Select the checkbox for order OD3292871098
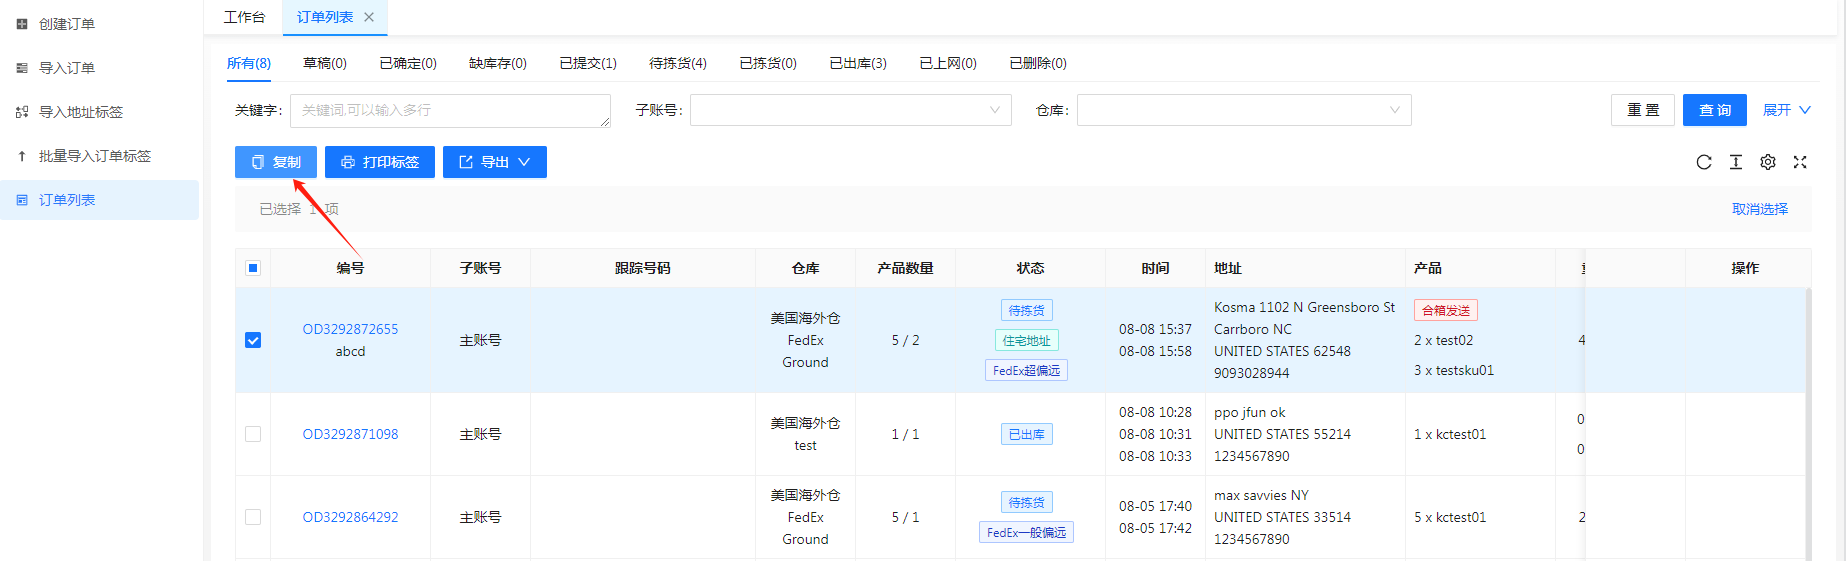Screen dimensions: 1846x561 click(x=253, y=434)
